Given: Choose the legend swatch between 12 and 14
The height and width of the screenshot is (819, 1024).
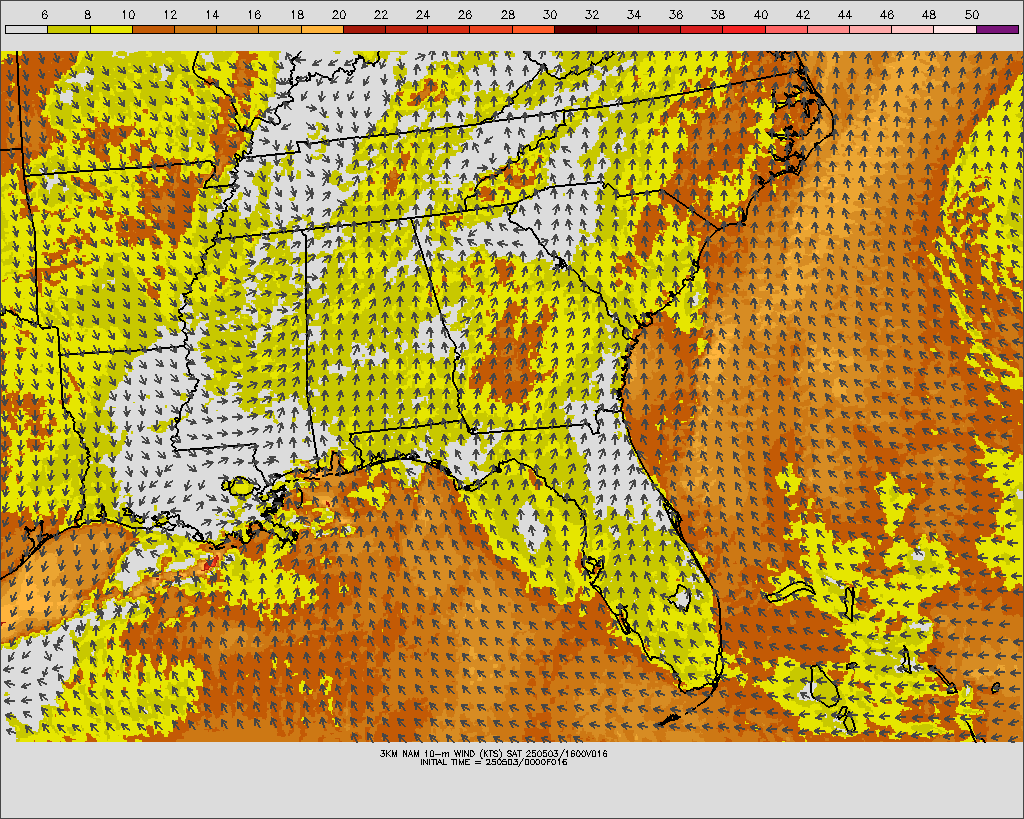Looking at the screenshot, I should tap(196, 29).
